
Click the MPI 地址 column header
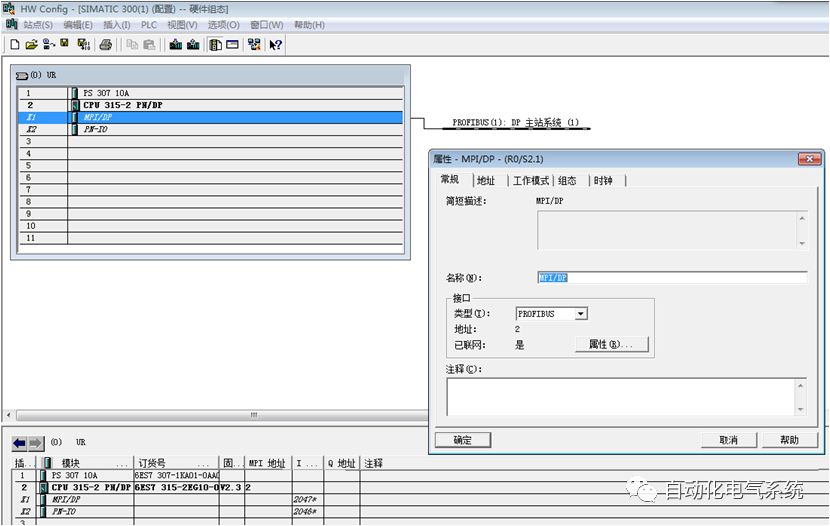tap(268, 463)
